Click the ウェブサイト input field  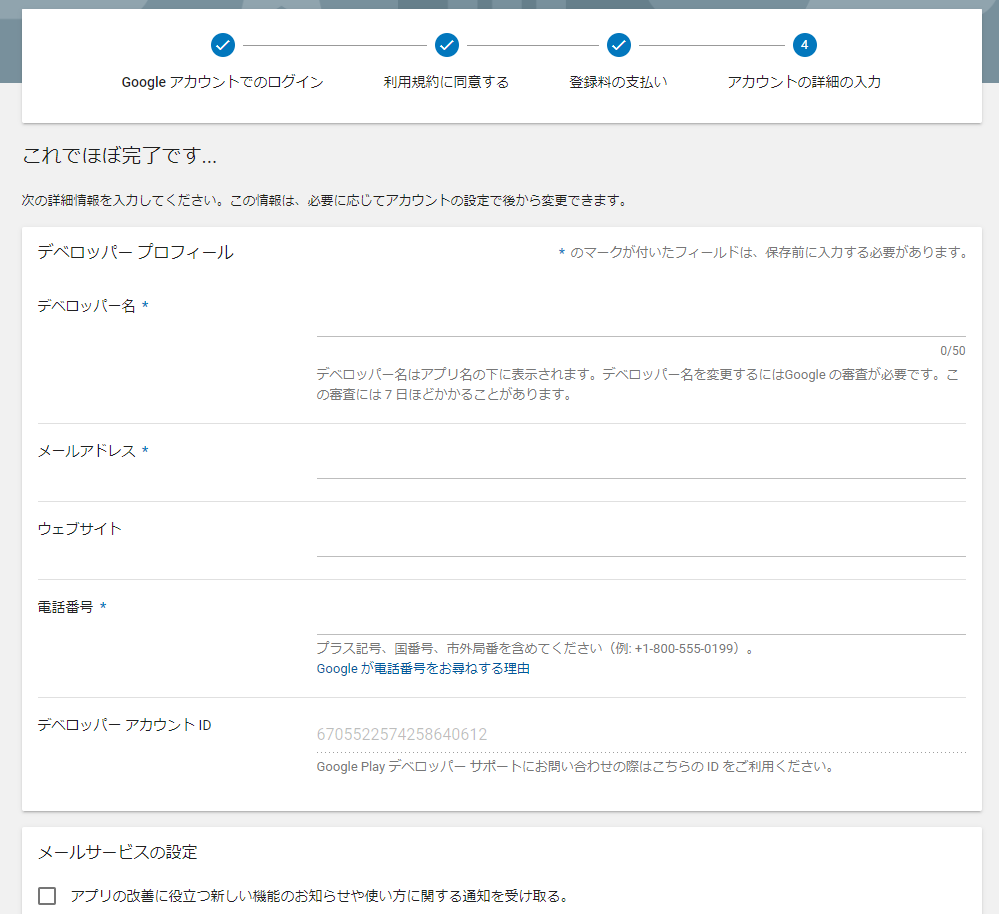(x=640, y=543)
